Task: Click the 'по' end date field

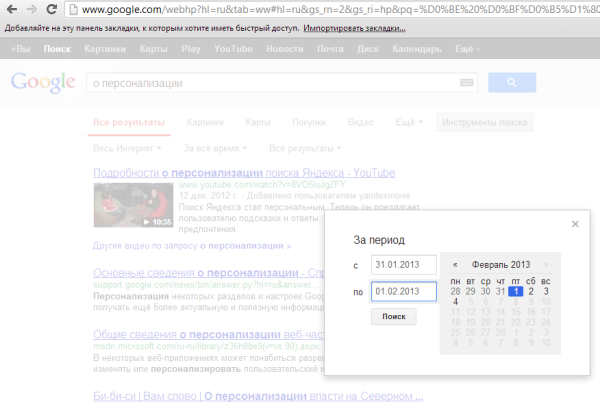Action: [404, 291]
